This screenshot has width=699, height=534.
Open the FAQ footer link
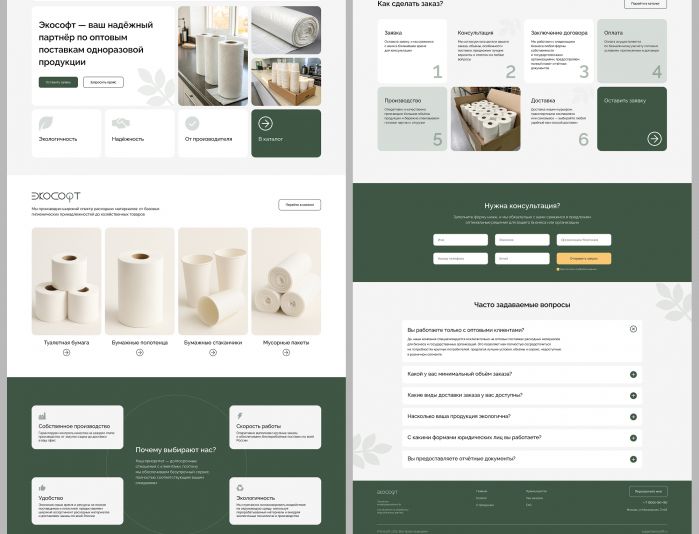pyautogui.click(x=529, y=505)
